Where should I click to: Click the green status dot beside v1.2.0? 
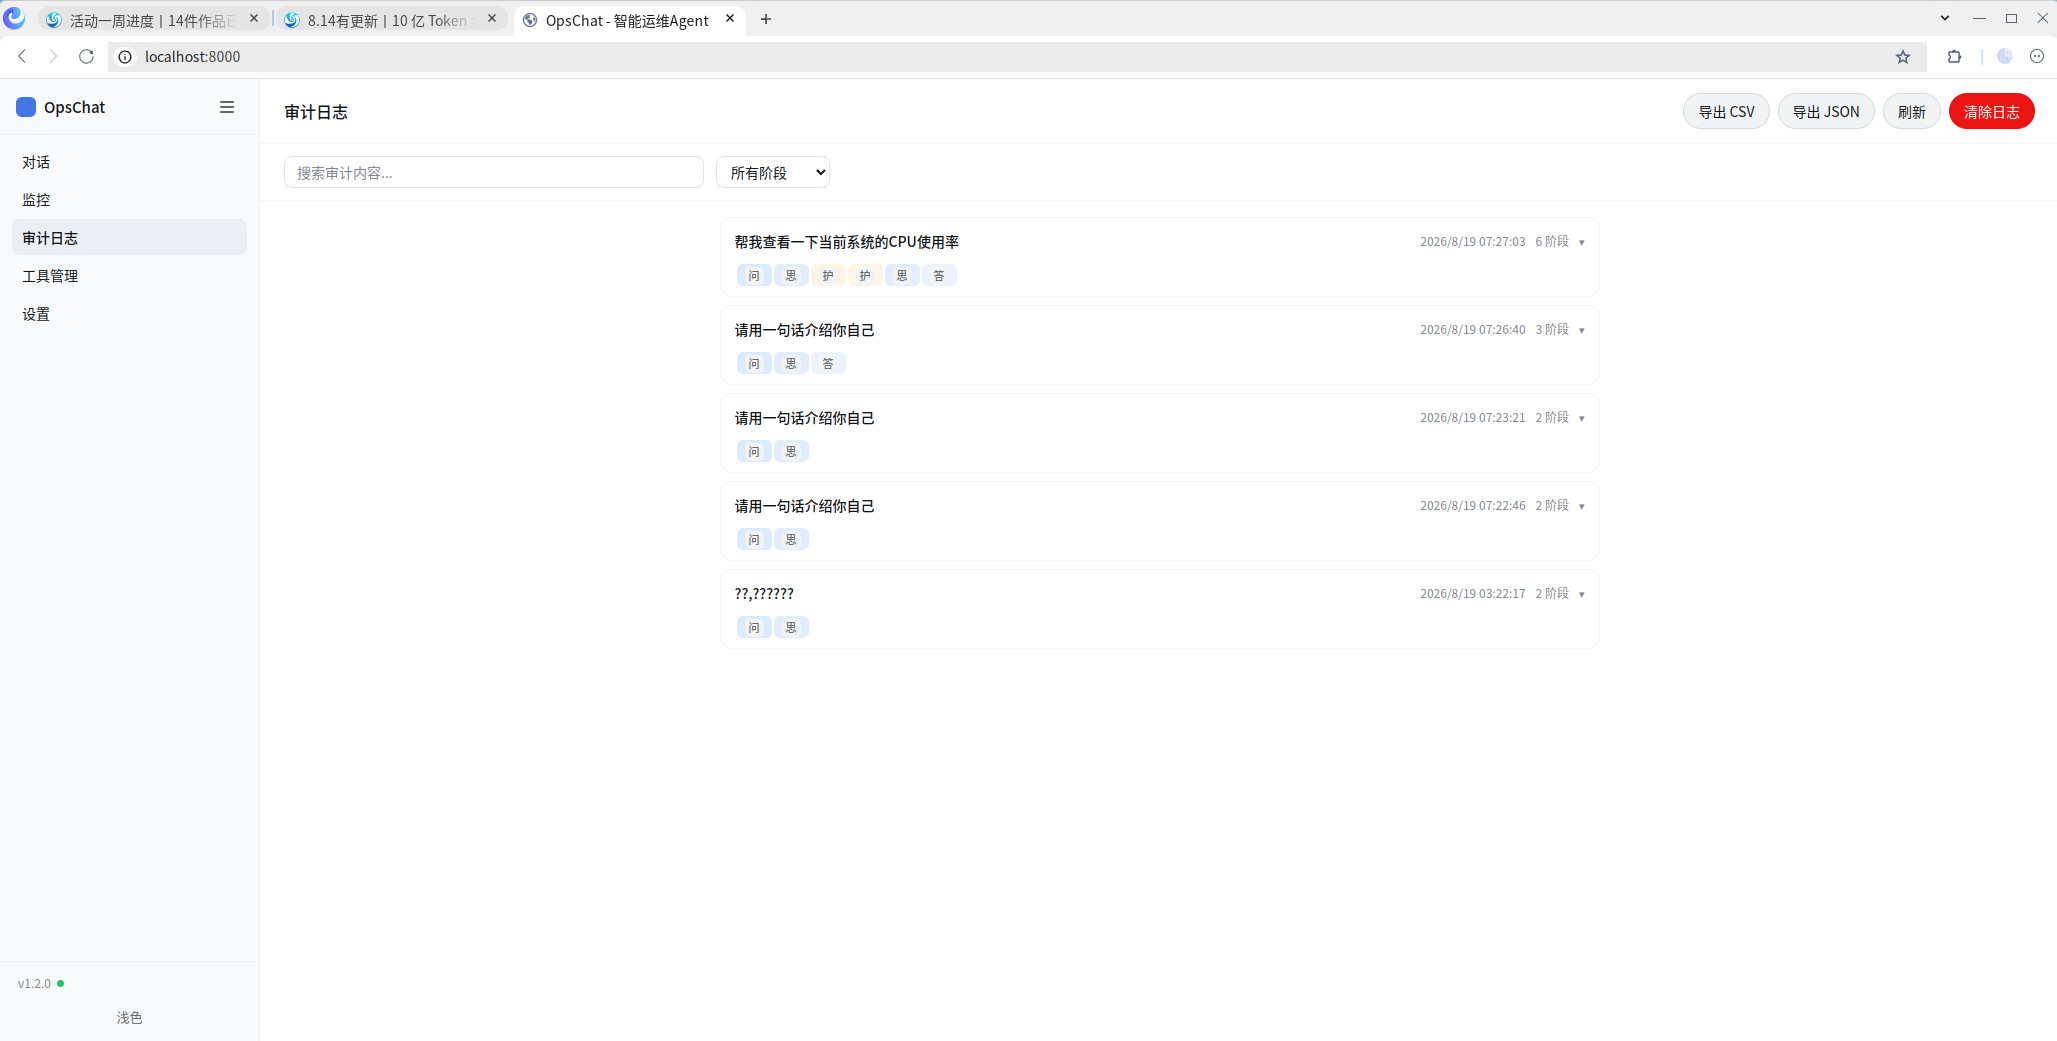coord(61,984)
